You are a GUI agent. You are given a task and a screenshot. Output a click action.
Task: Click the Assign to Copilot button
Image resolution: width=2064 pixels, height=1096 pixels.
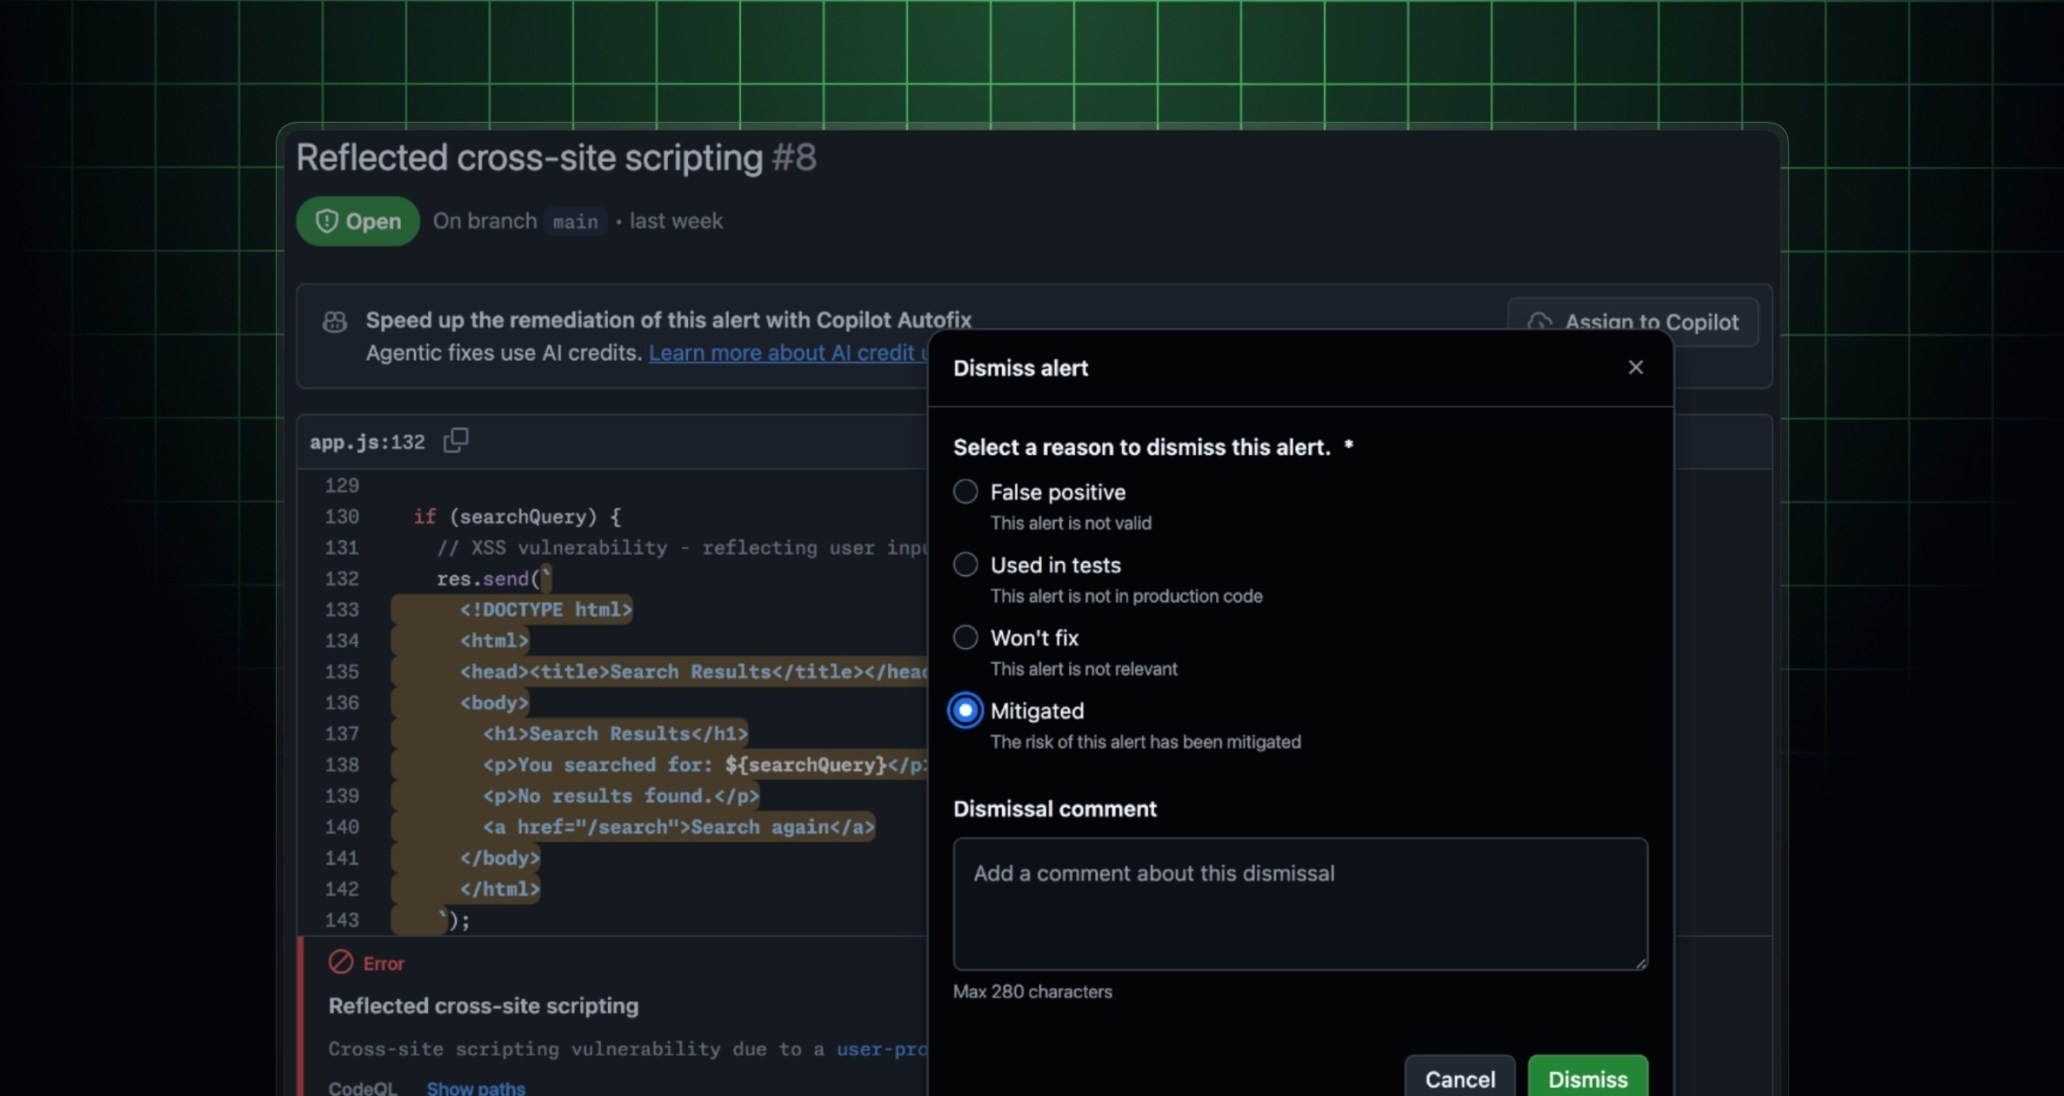click(x=1633, y=322)
